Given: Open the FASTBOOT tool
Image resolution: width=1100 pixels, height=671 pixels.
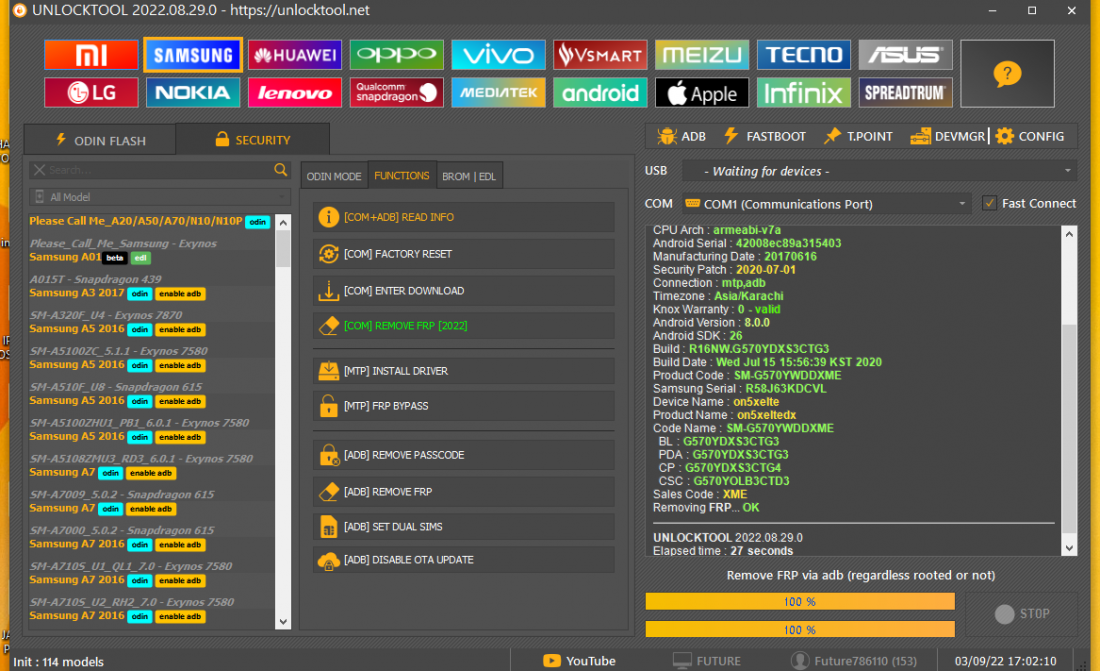Looking at the screenshot, I should point(765,136).
